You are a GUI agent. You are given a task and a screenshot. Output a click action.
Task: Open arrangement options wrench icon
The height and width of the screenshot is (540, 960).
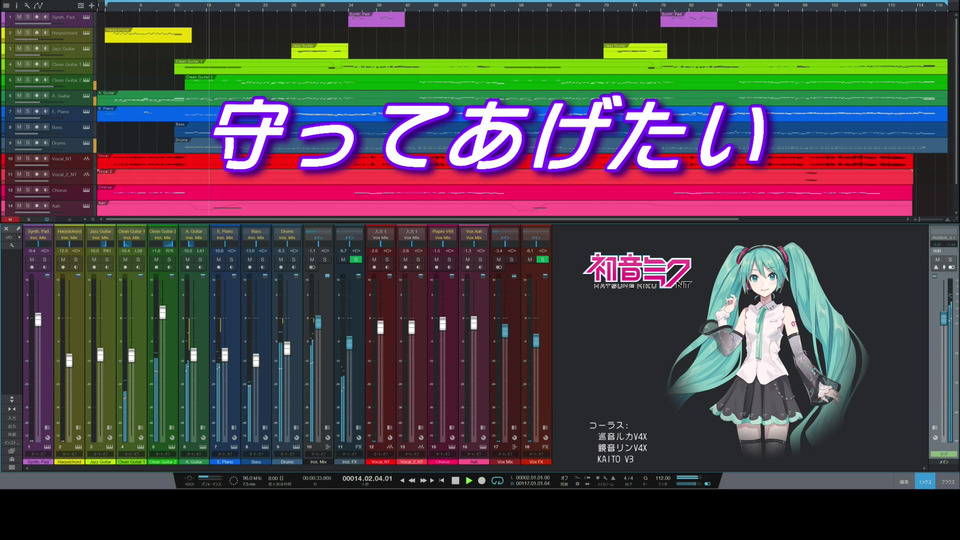click(x=27, y=5)
